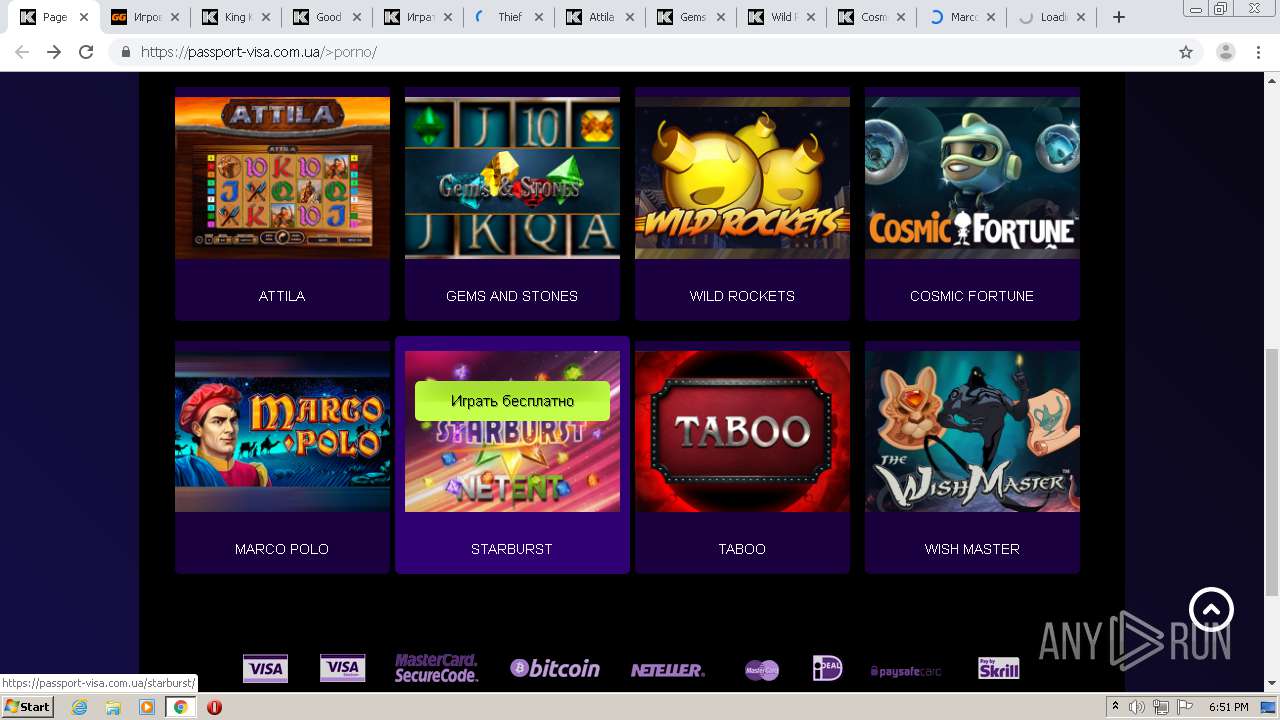Open File Explorer from the taskbar
1280x720 pixels.
[x=113, y=707]
